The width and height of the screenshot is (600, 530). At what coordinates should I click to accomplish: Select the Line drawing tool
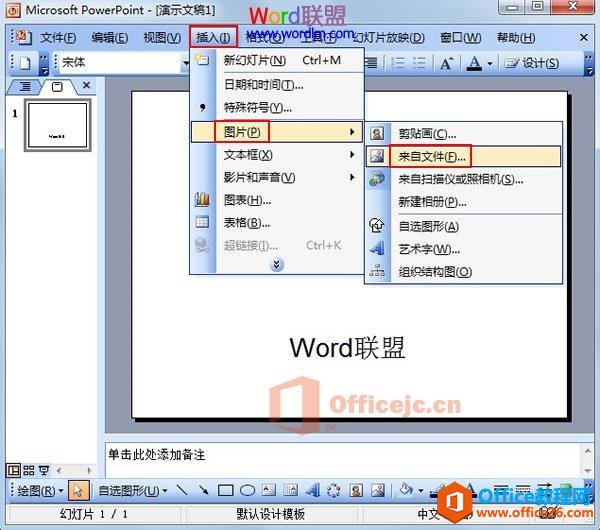182,490
